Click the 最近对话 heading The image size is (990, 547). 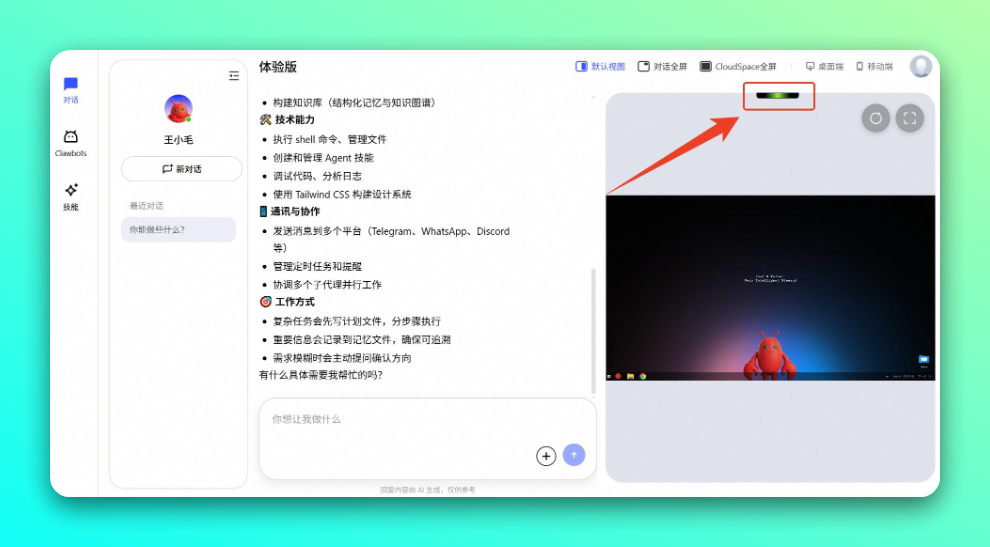pyautogui.click(x=146, y=206)
